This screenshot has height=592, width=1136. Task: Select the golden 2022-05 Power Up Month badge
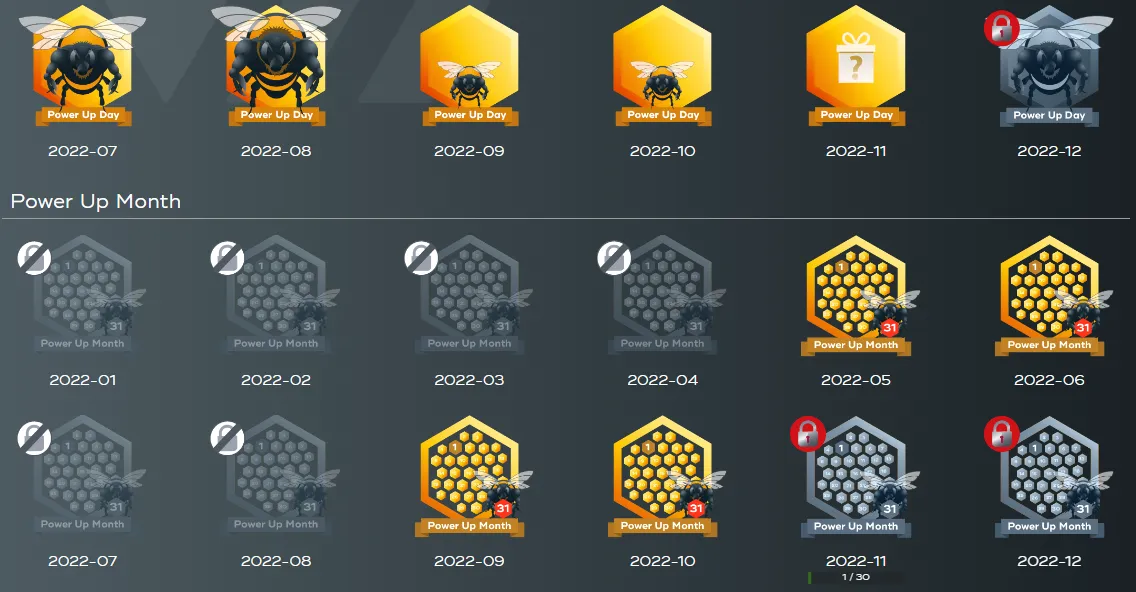click(856, 296)
